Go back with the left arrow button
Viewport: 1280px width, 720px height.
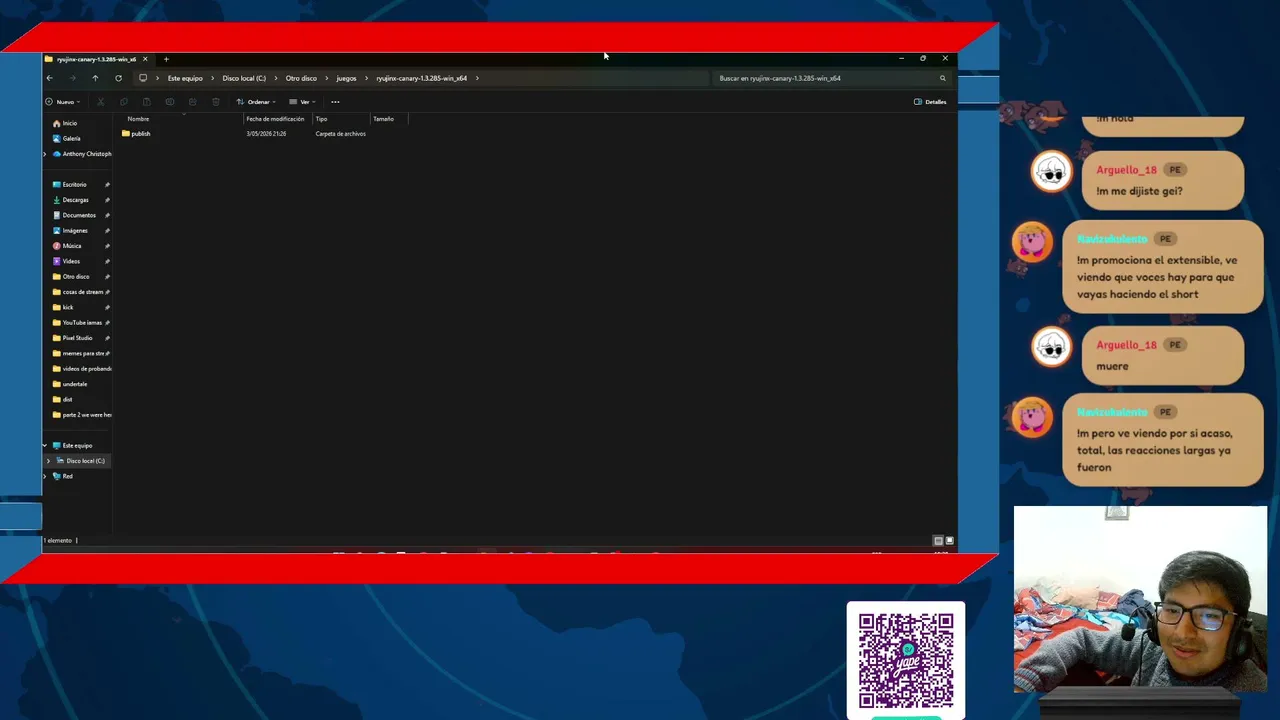(49, 78)
